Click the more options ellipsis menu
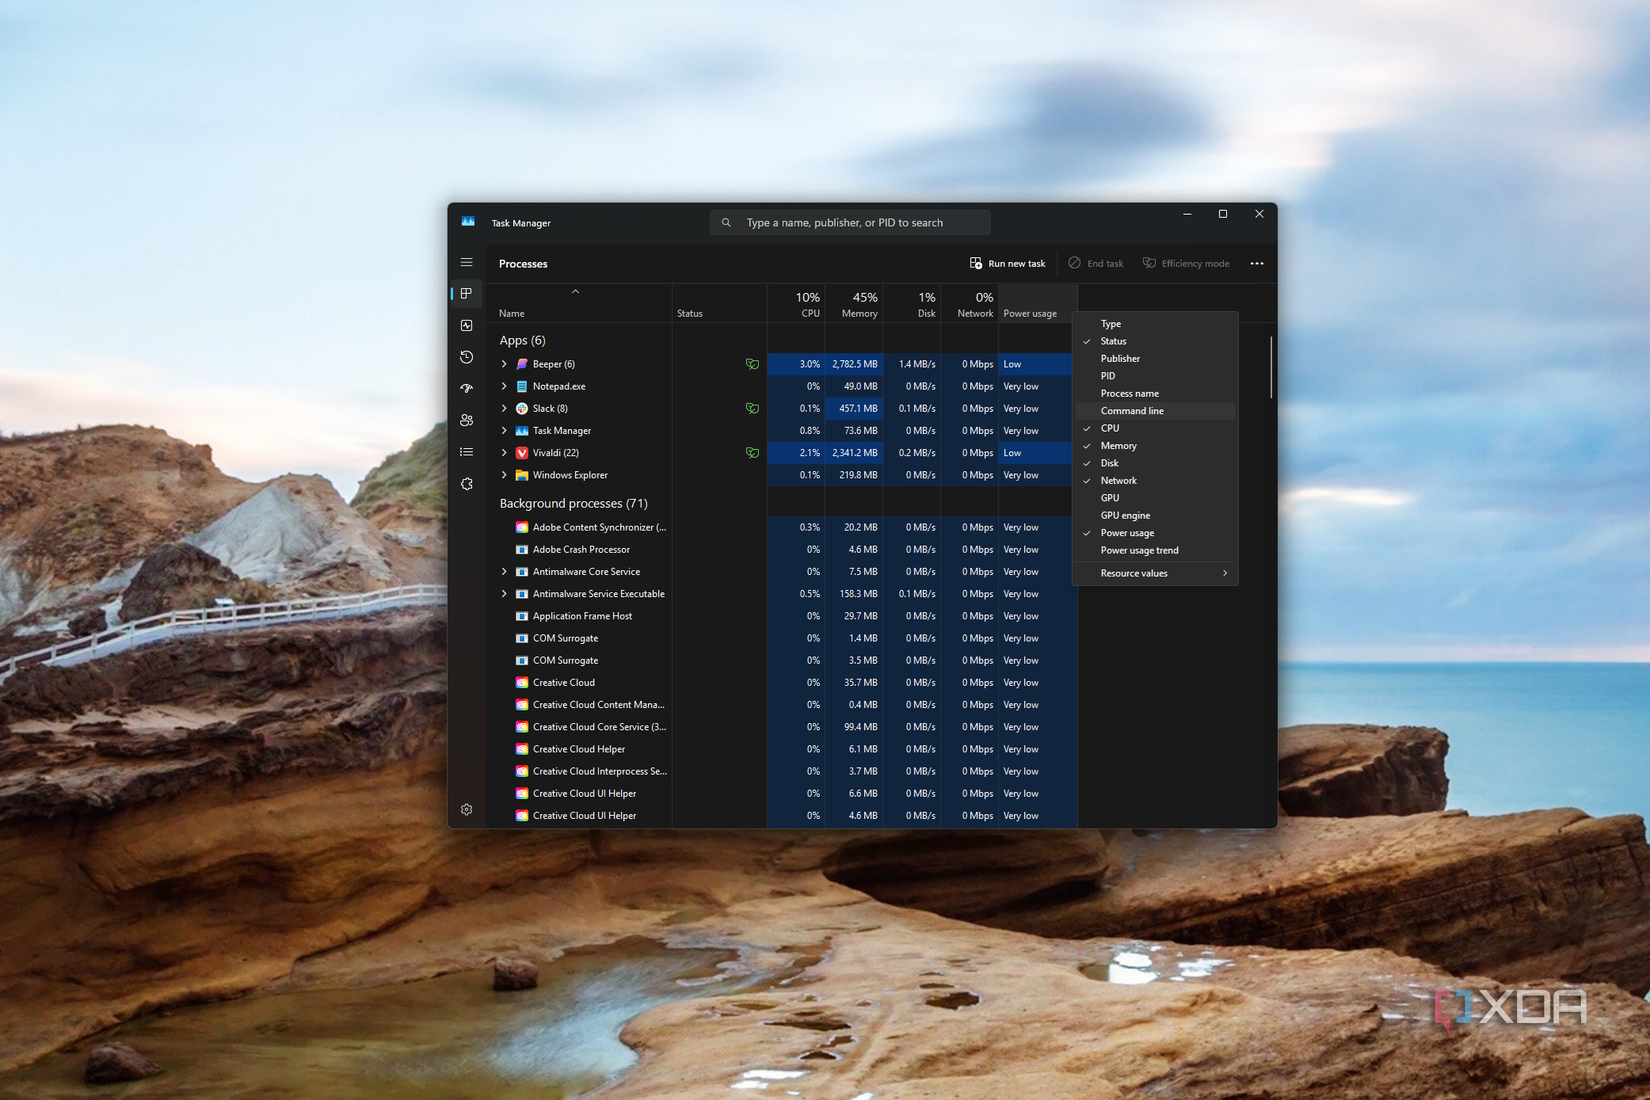 click(x=1257, y=263)
